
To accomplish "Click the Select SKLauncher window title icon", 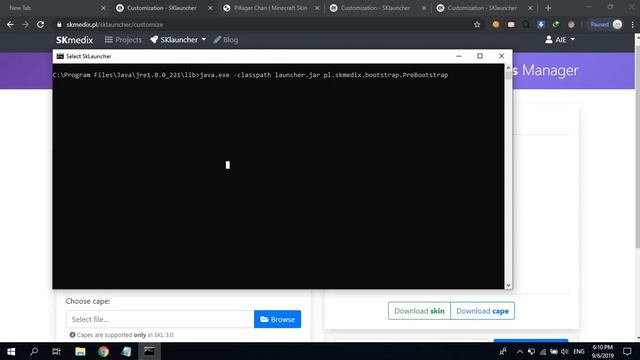I will 60,56.
